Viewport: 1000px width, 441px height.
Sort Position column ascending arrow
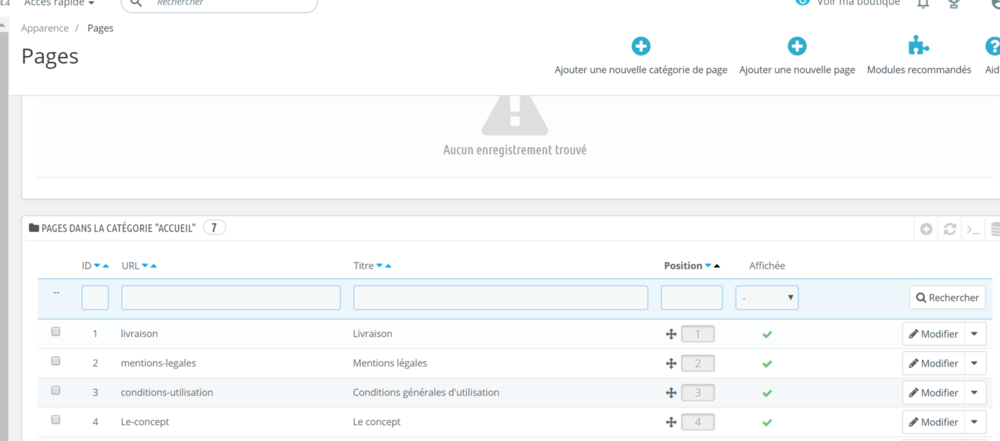717,266
